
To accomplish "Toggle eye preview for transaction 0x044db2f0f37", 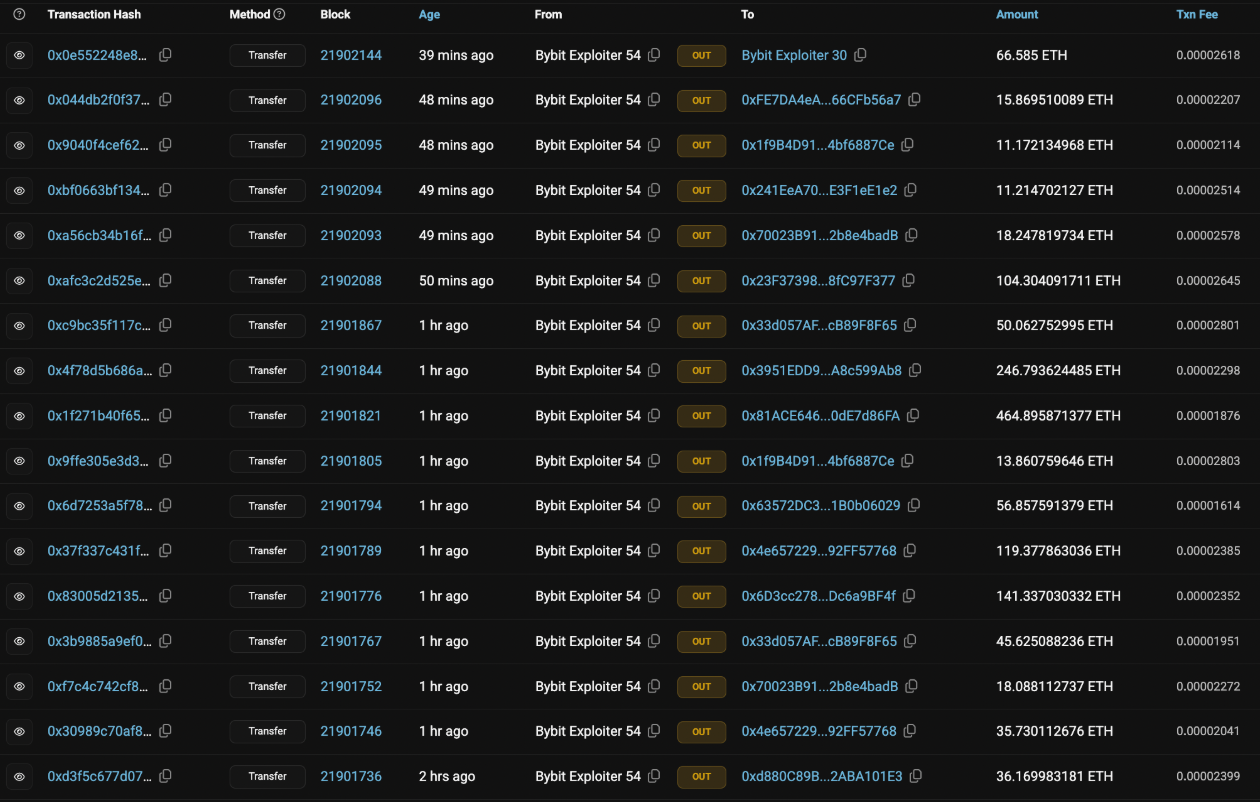I will [x=19, y=100].
